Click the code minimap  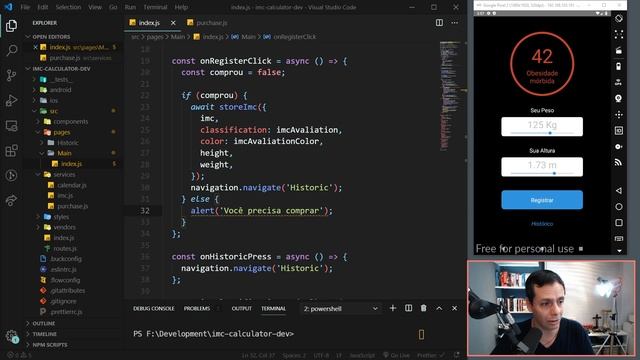click(x=451, y=96)
